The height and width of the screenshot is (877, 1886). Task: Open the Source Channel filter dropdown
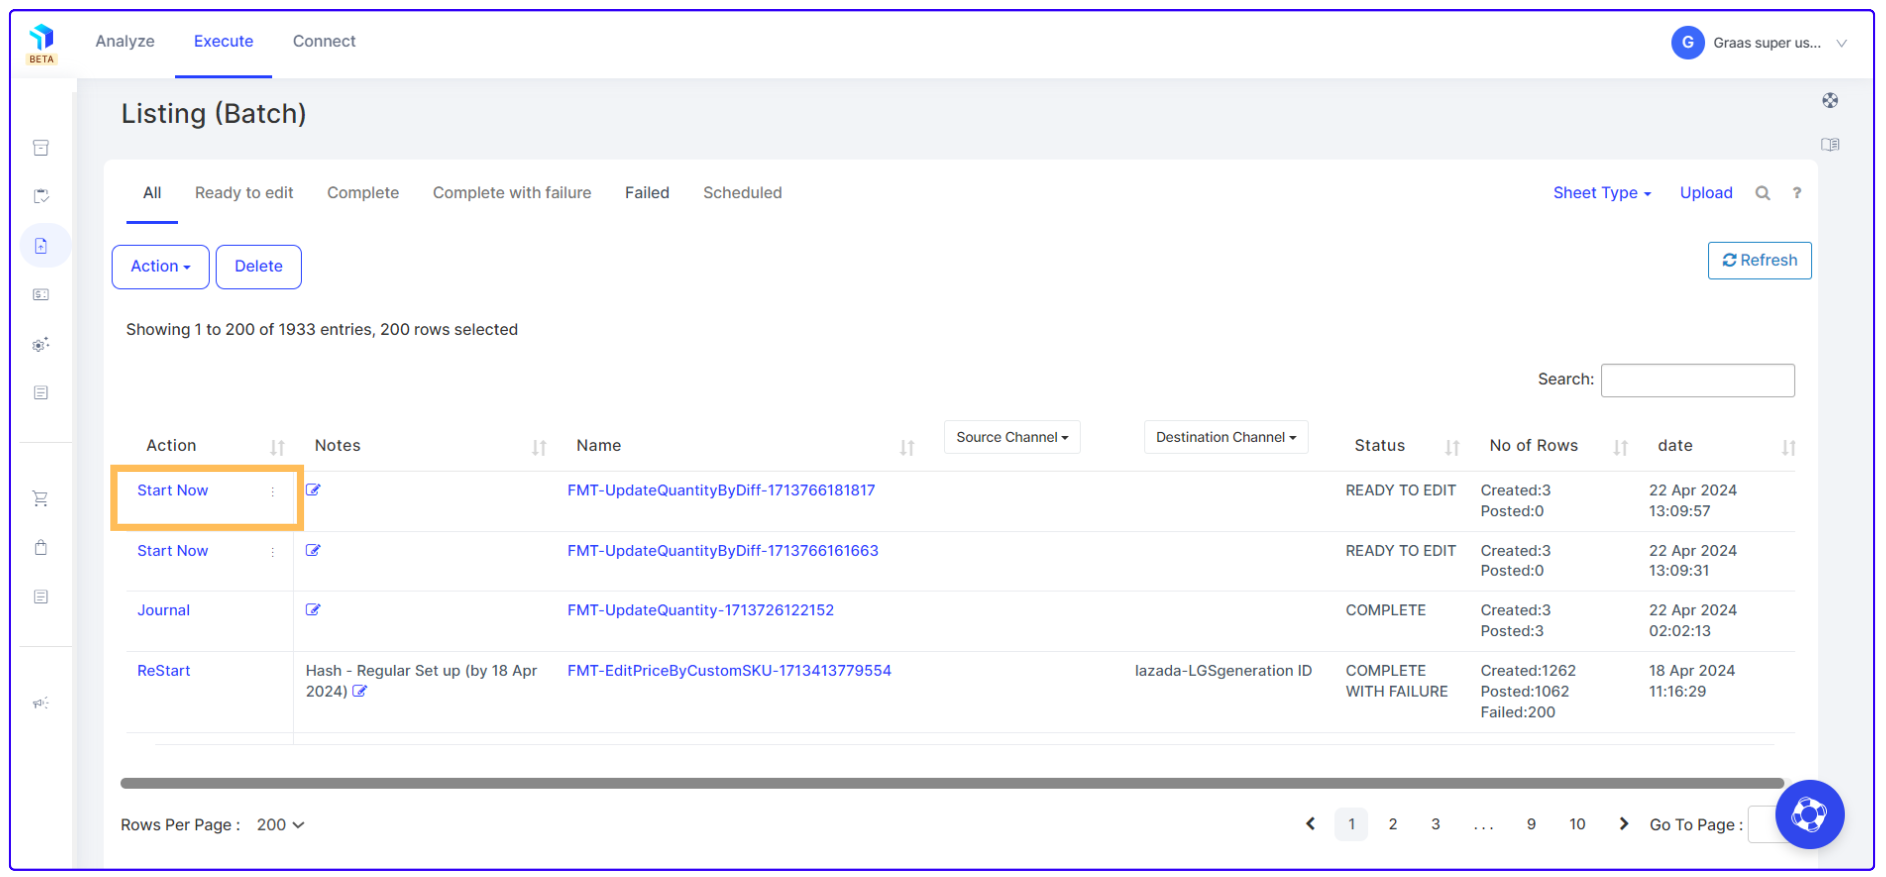[x=1012, y=437]
